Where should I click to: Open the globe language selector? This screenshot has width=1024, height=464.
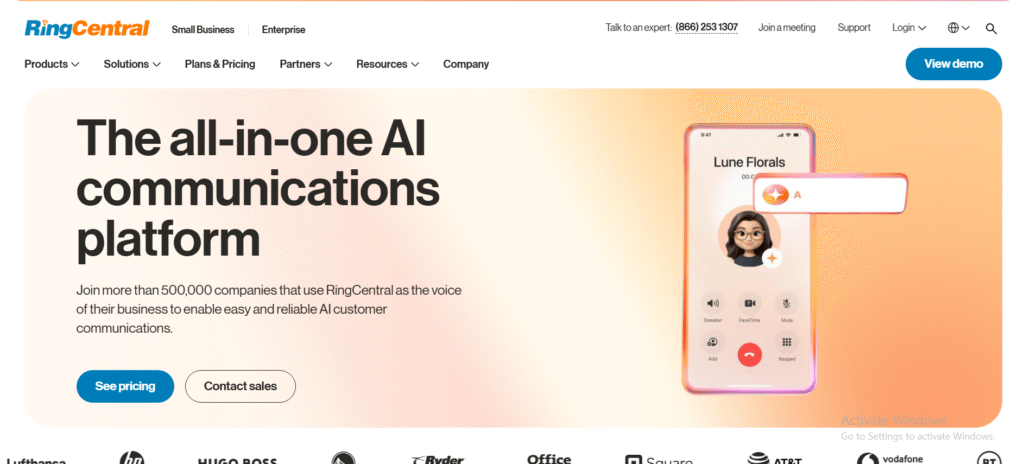pyautogui.click(x=959, y=28)
